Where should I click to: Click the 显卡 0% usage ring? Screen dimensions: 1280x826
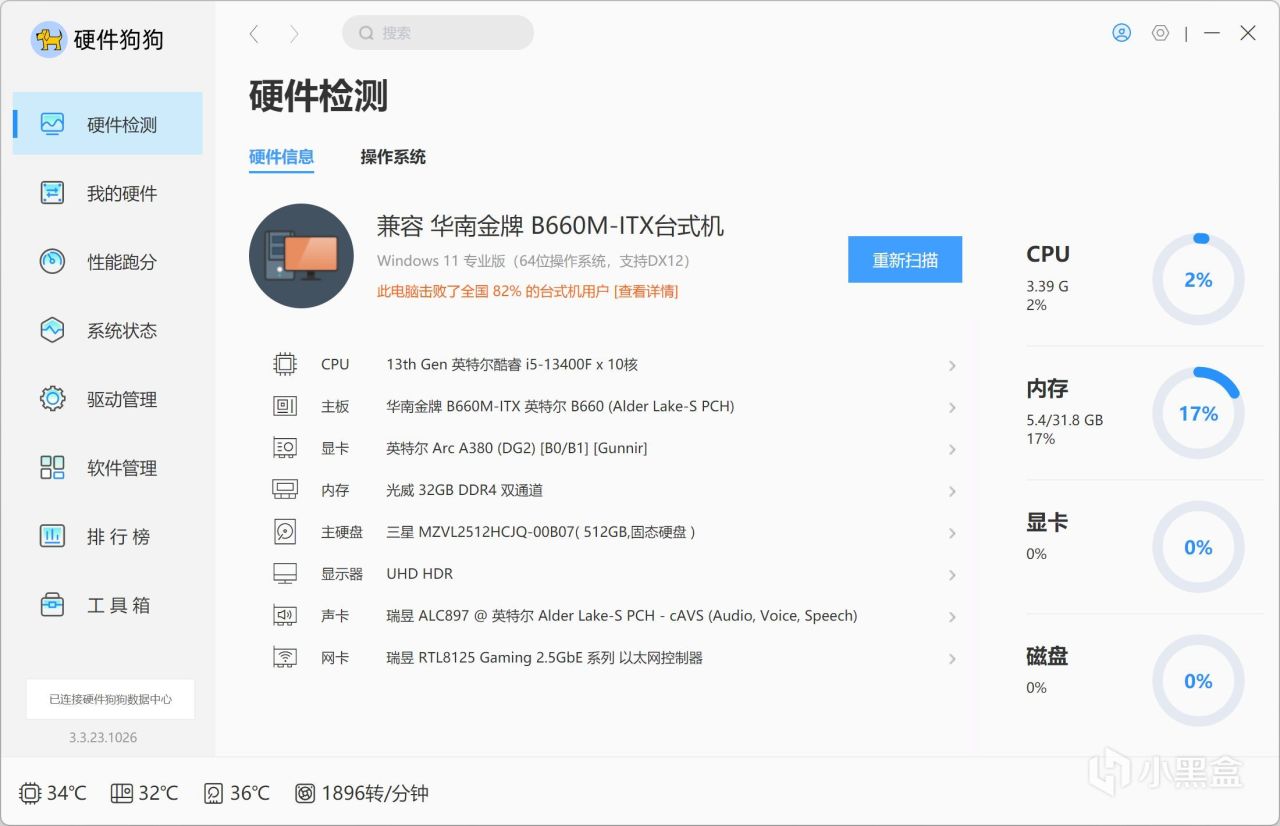tap(1198, 547)
